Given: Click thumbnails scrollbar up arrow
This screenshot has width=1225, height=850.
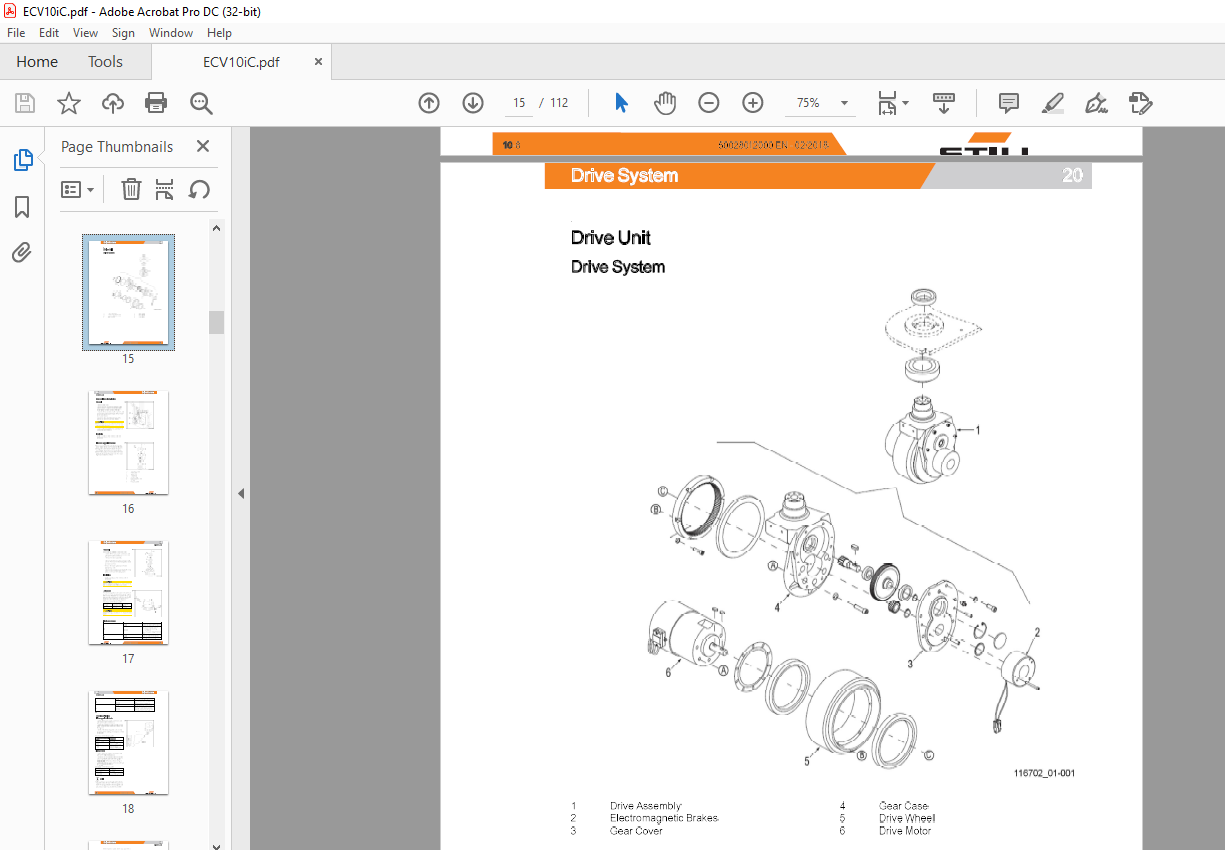Looking at the screenshot, I should (x=216, y=228).
